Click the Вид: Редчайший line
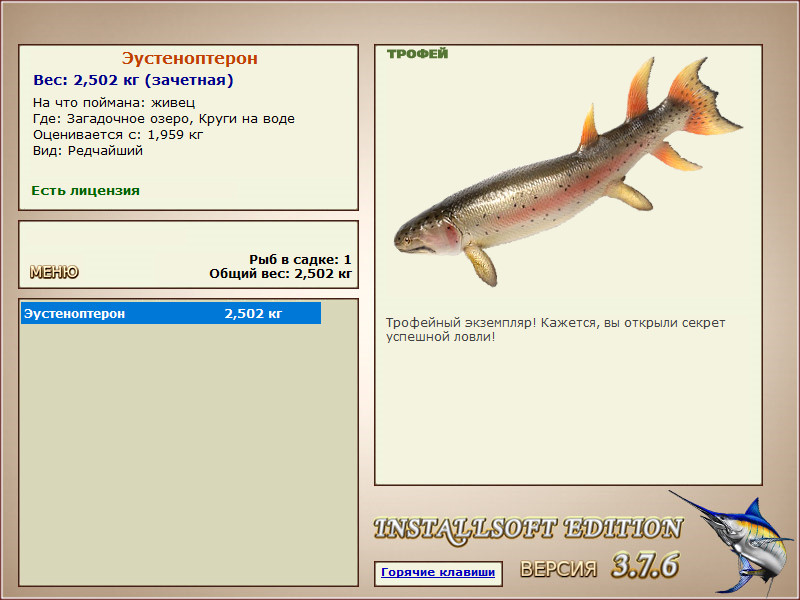Viewport: 800px width, 600px height. coord(88,151)
